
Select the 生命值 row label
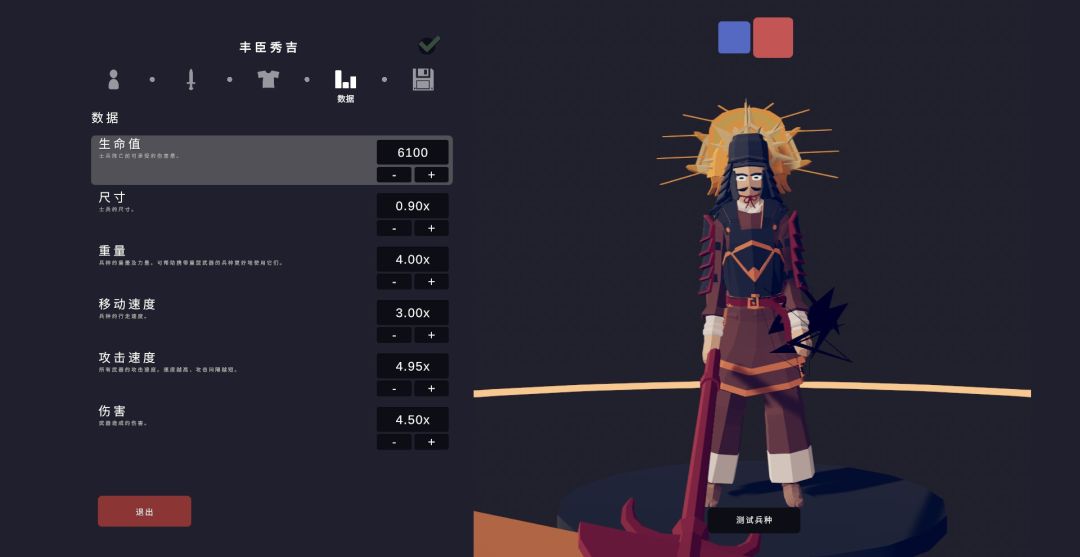[120, 144]
